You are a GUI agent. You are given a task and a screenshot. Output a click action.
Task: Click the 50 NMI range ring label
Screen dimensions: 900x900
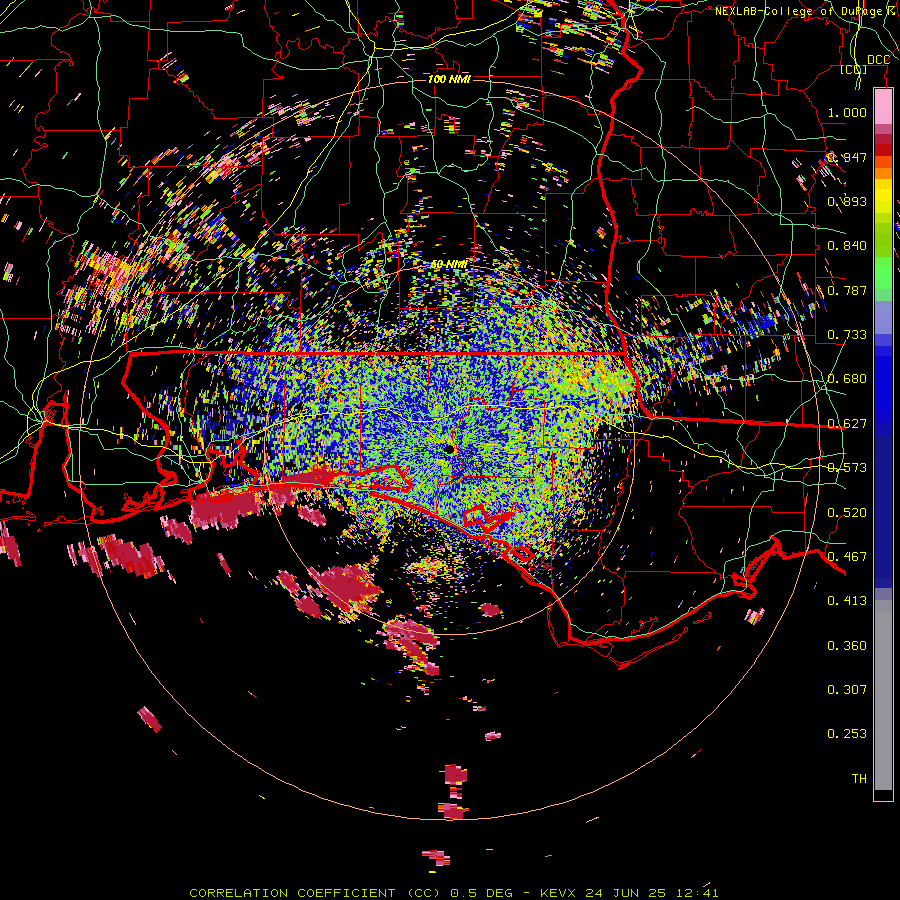coord(449,264)
